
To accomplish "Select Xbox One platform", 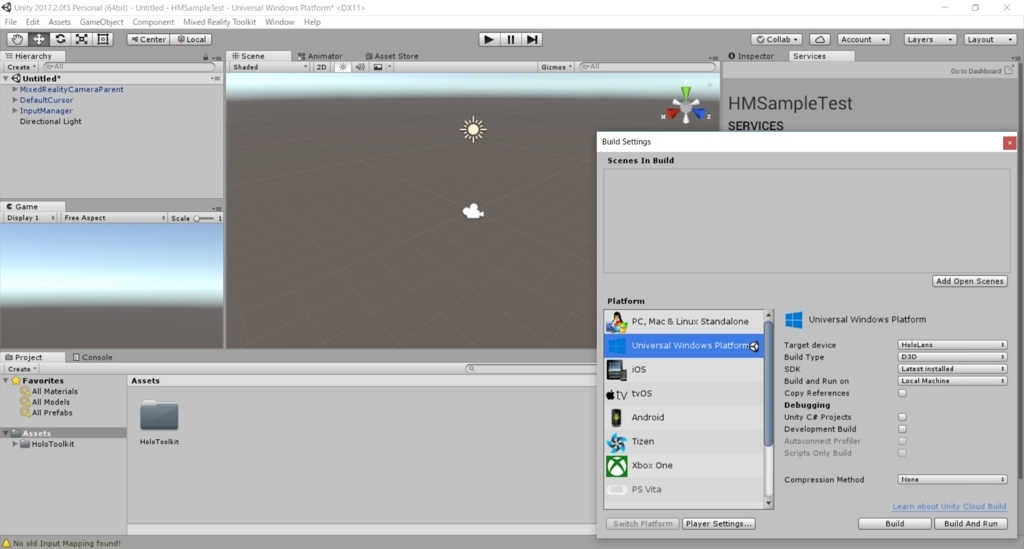I will click(x=683, y=465).
